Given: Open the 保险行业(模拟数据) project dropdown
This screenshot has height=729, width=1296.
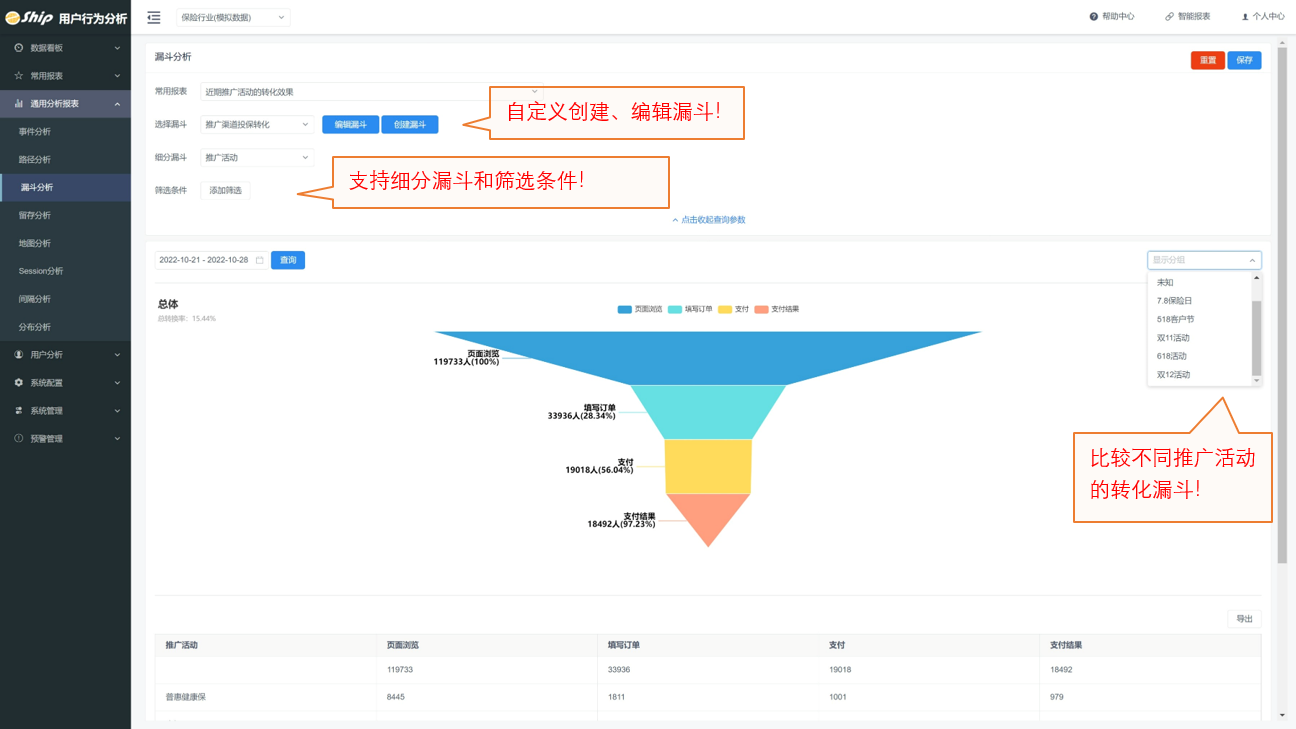Looking at the screenshot, I should coord(233,17).
